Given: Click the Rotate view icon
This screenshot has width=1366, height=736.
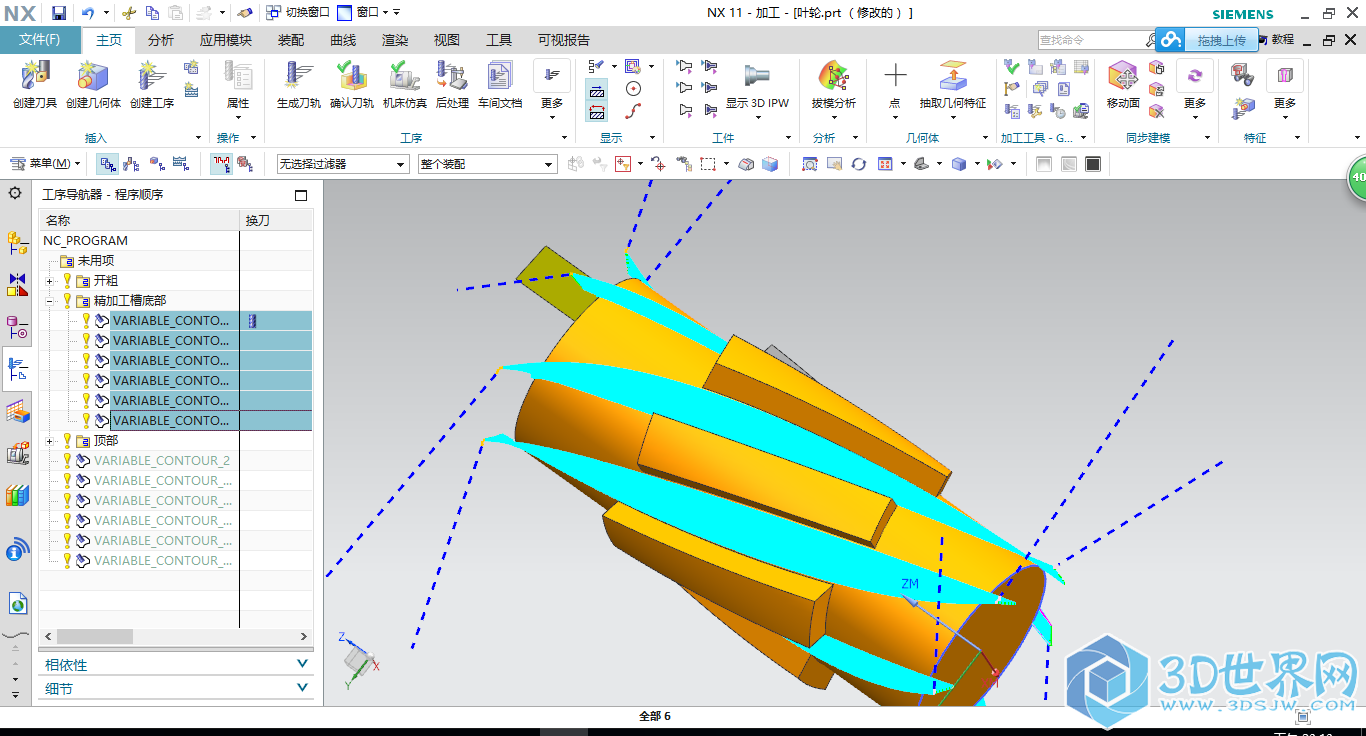Looking at the screenshot, I should (x=858, y=164).
